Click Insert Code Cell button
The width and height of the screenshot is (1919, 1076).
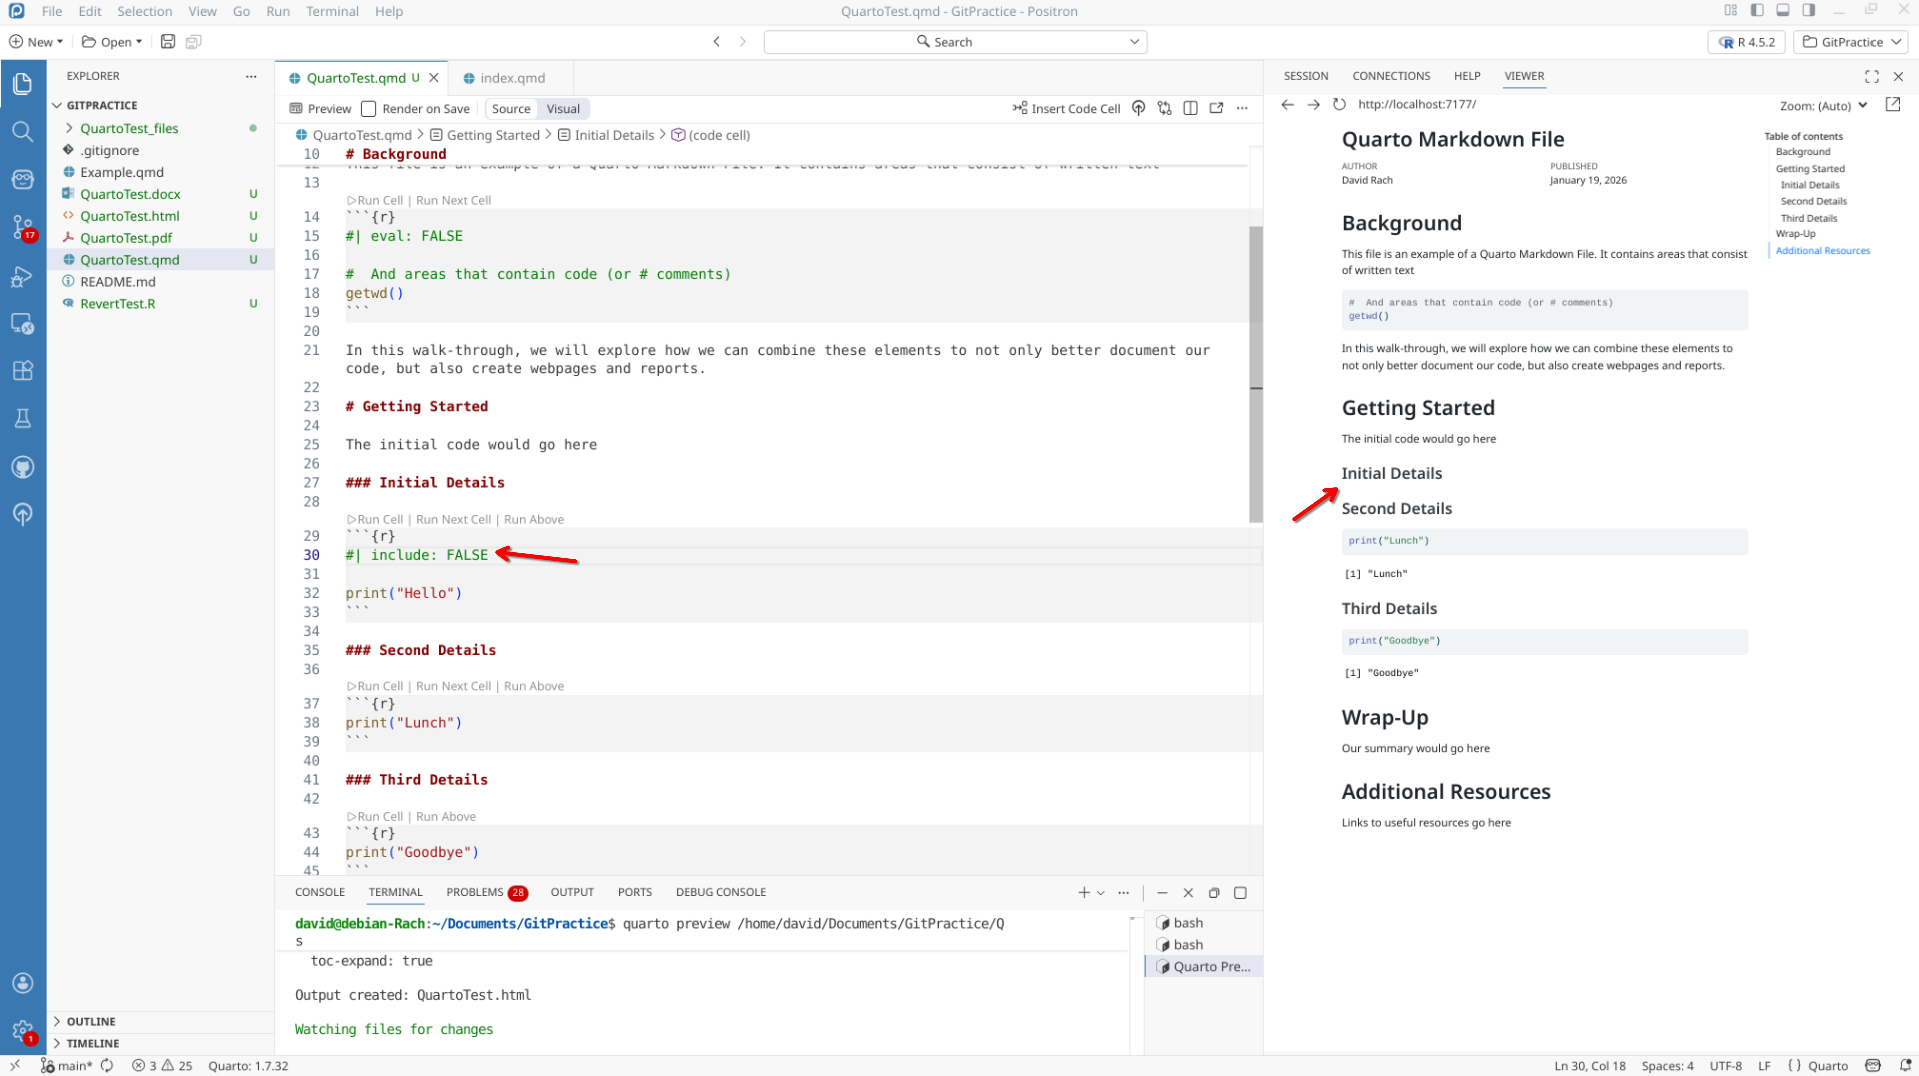(1066, 109)
